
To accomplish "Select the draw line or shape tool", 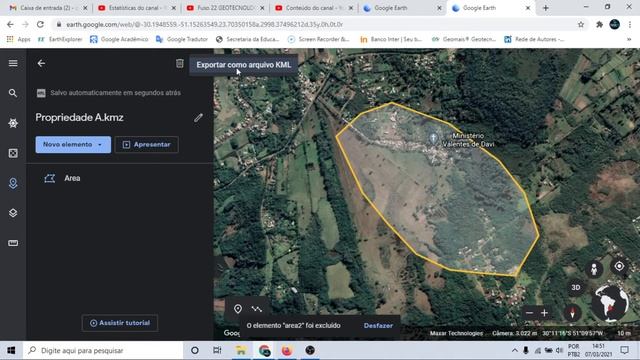I will 257,309.
